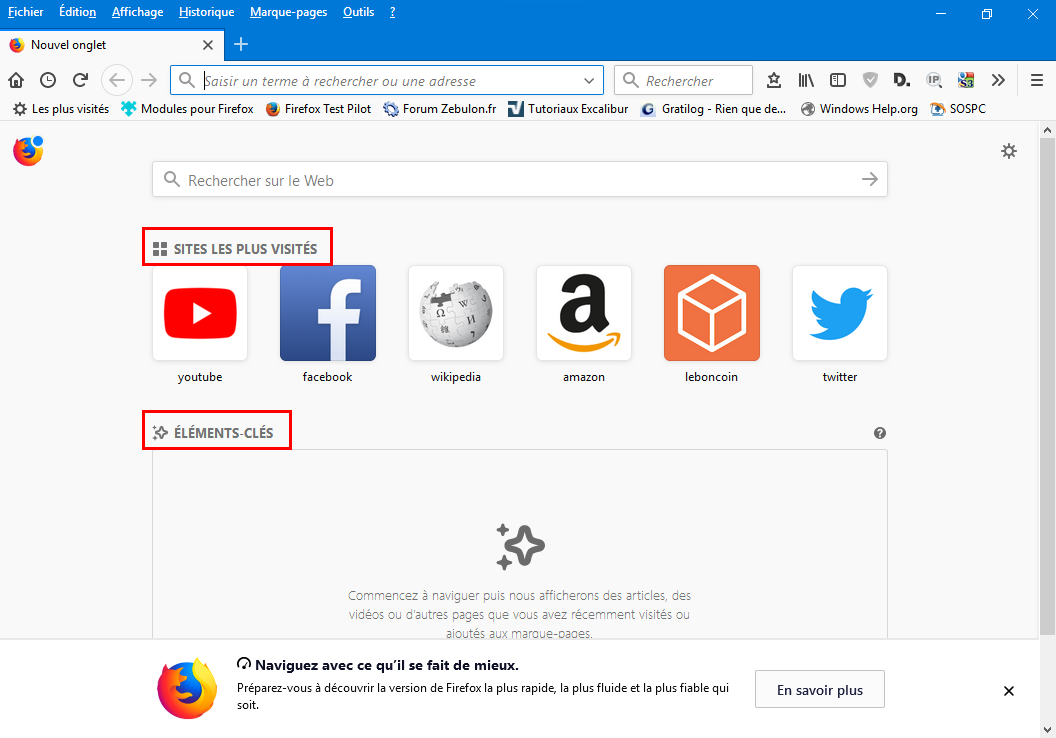The image size is (1056, 738).
Task: Click scrollbar down arrow
Action: pos(1047,730)
